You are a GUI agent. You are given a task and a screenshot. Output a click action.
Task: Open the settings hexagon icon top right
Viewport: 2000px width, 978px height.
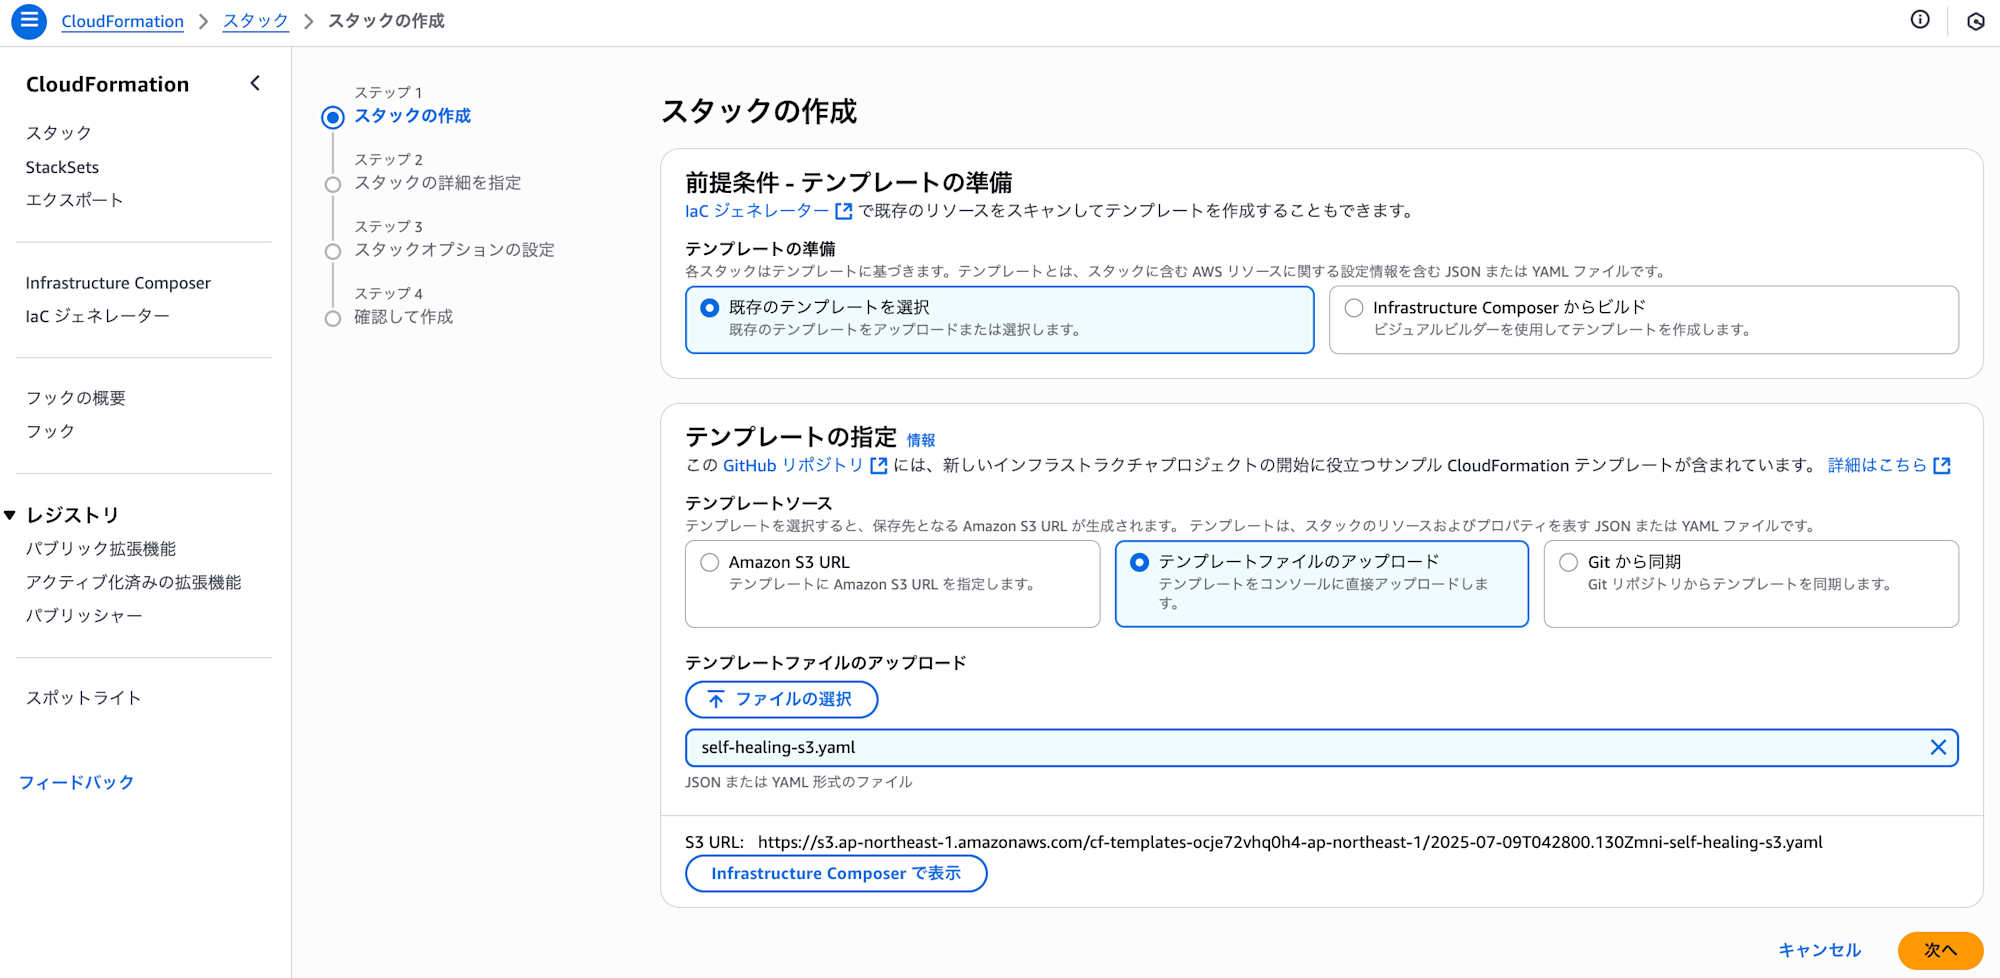point(1975,21)
